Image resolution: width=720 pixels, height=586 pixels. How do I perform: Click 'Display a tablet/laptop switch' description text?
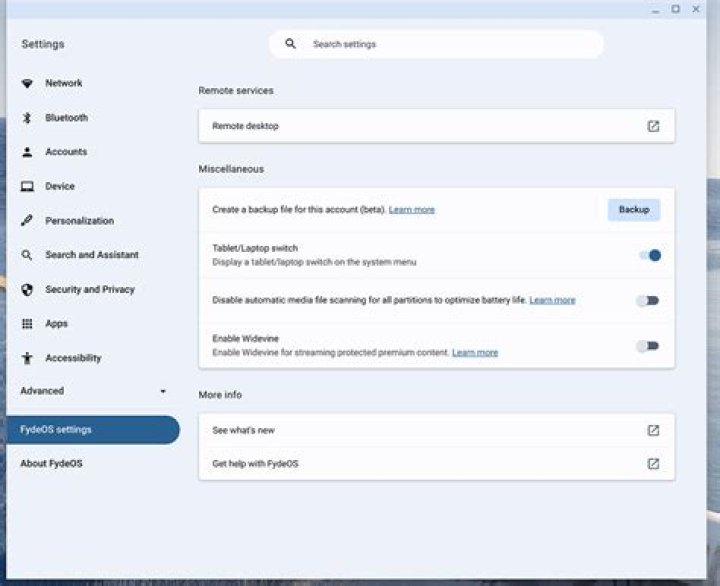(314, 262)
